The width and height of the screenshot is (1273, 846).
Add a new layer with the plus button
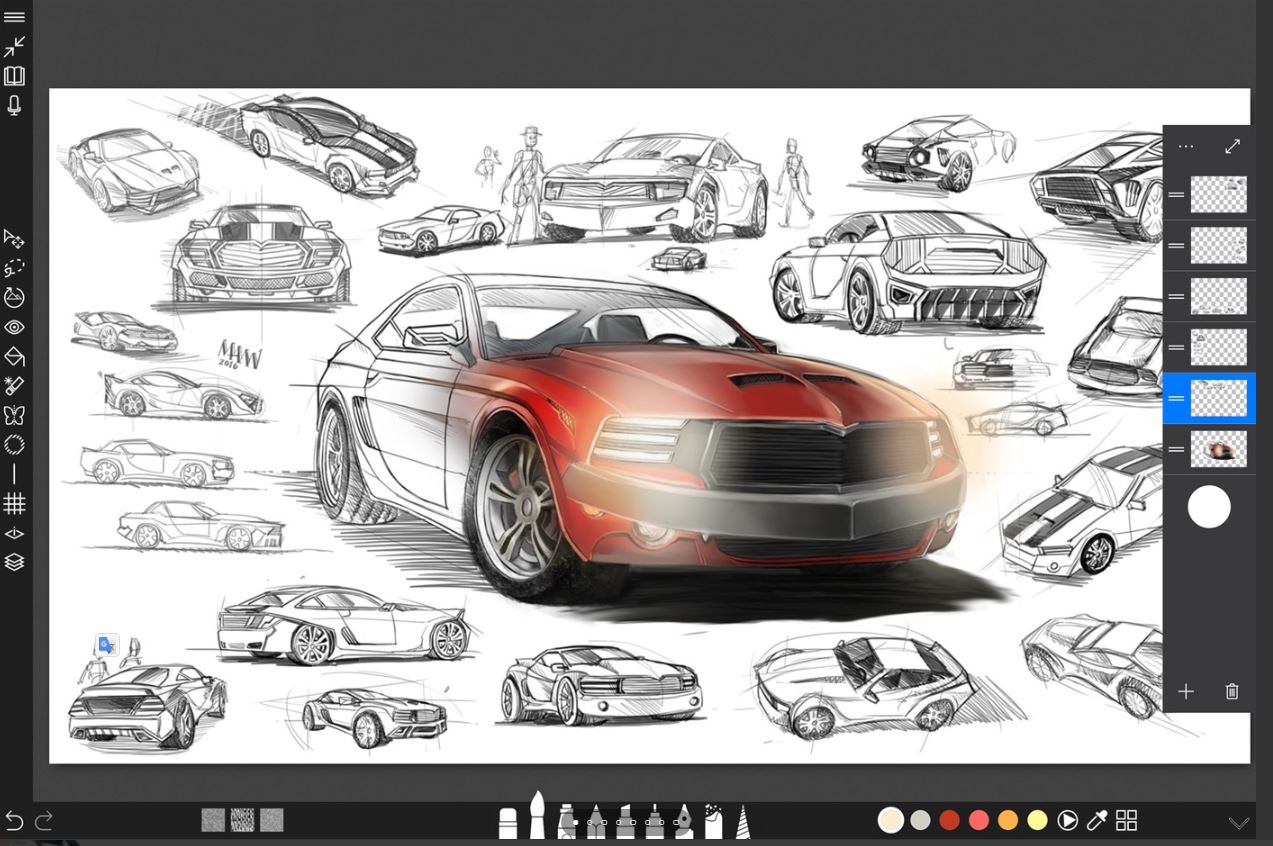pyautogui.click(x=1186, y=691)
